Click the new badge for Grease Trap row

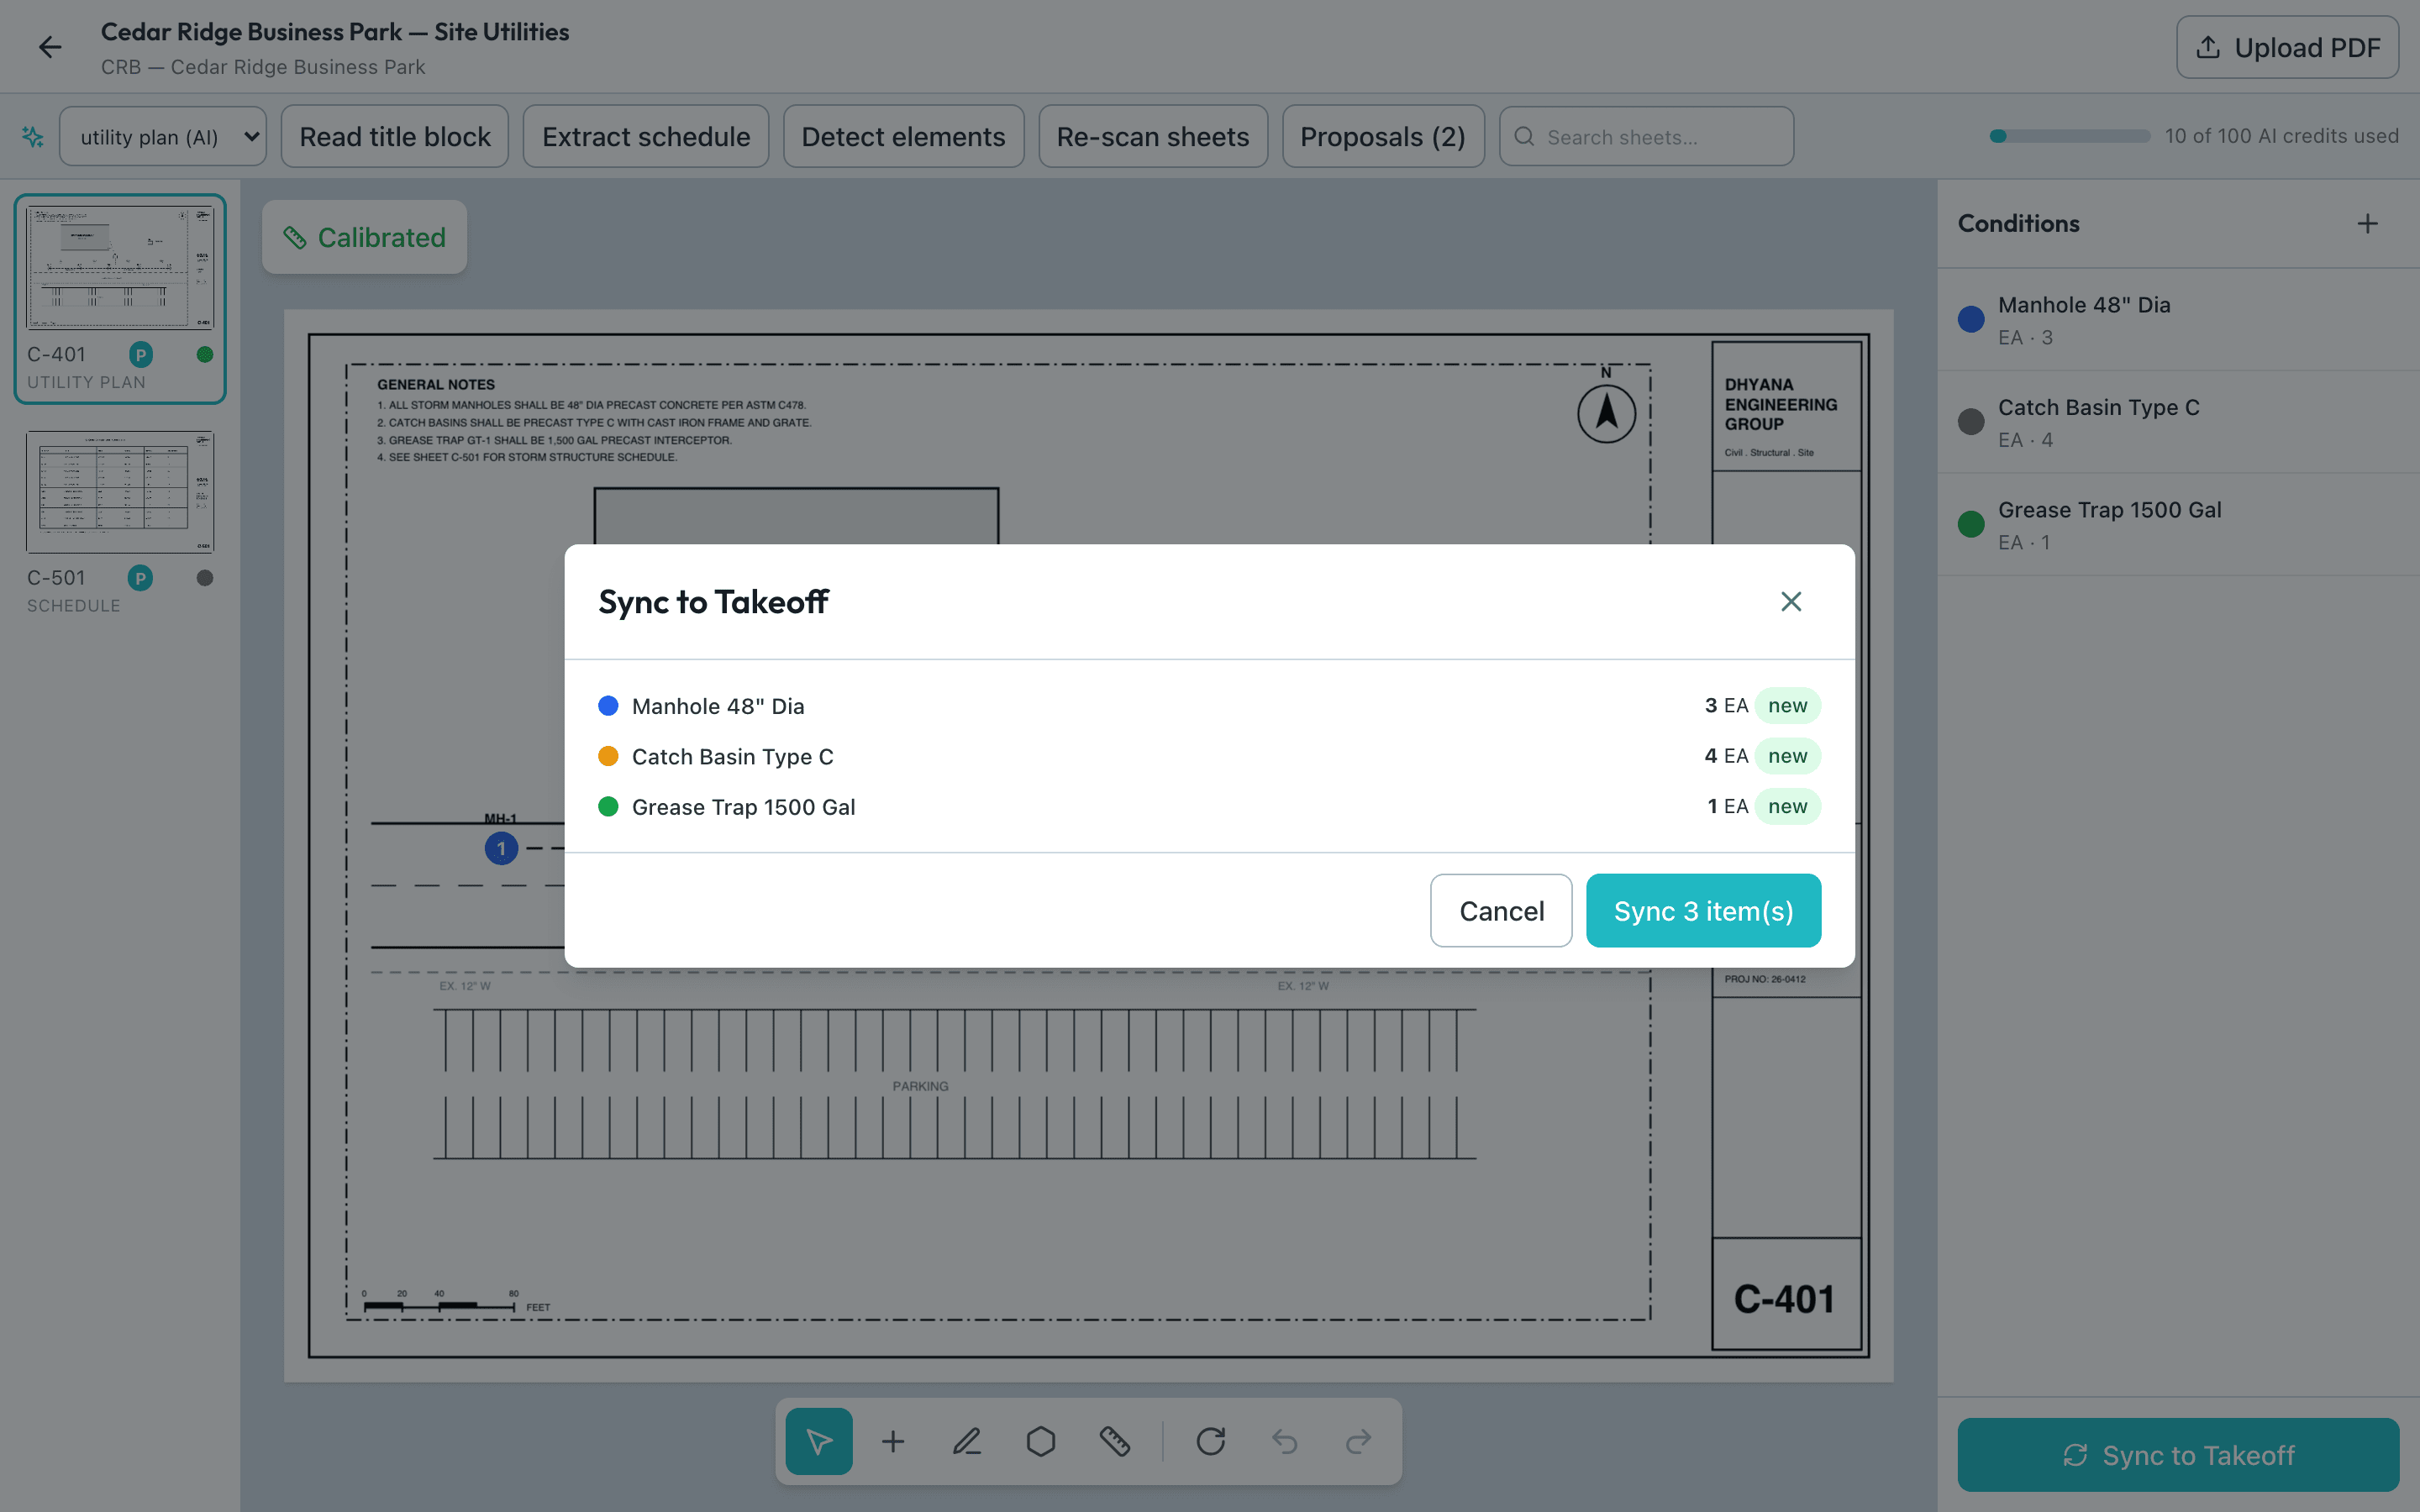click(1787, 807)
